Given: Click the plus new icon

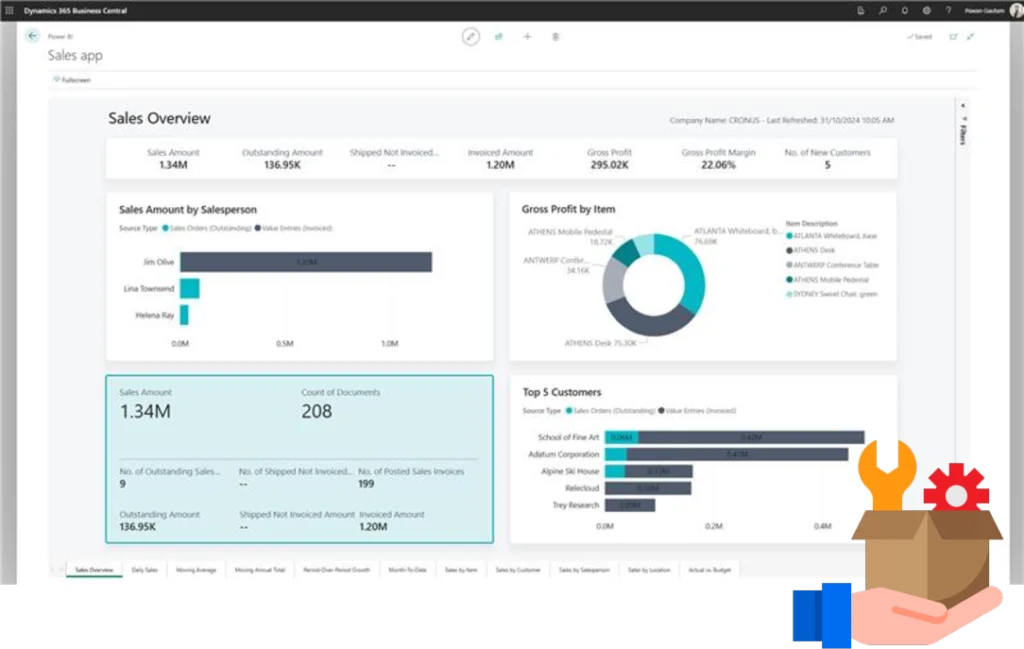Looking at the screenshot, I should click(x=527, y=37).
